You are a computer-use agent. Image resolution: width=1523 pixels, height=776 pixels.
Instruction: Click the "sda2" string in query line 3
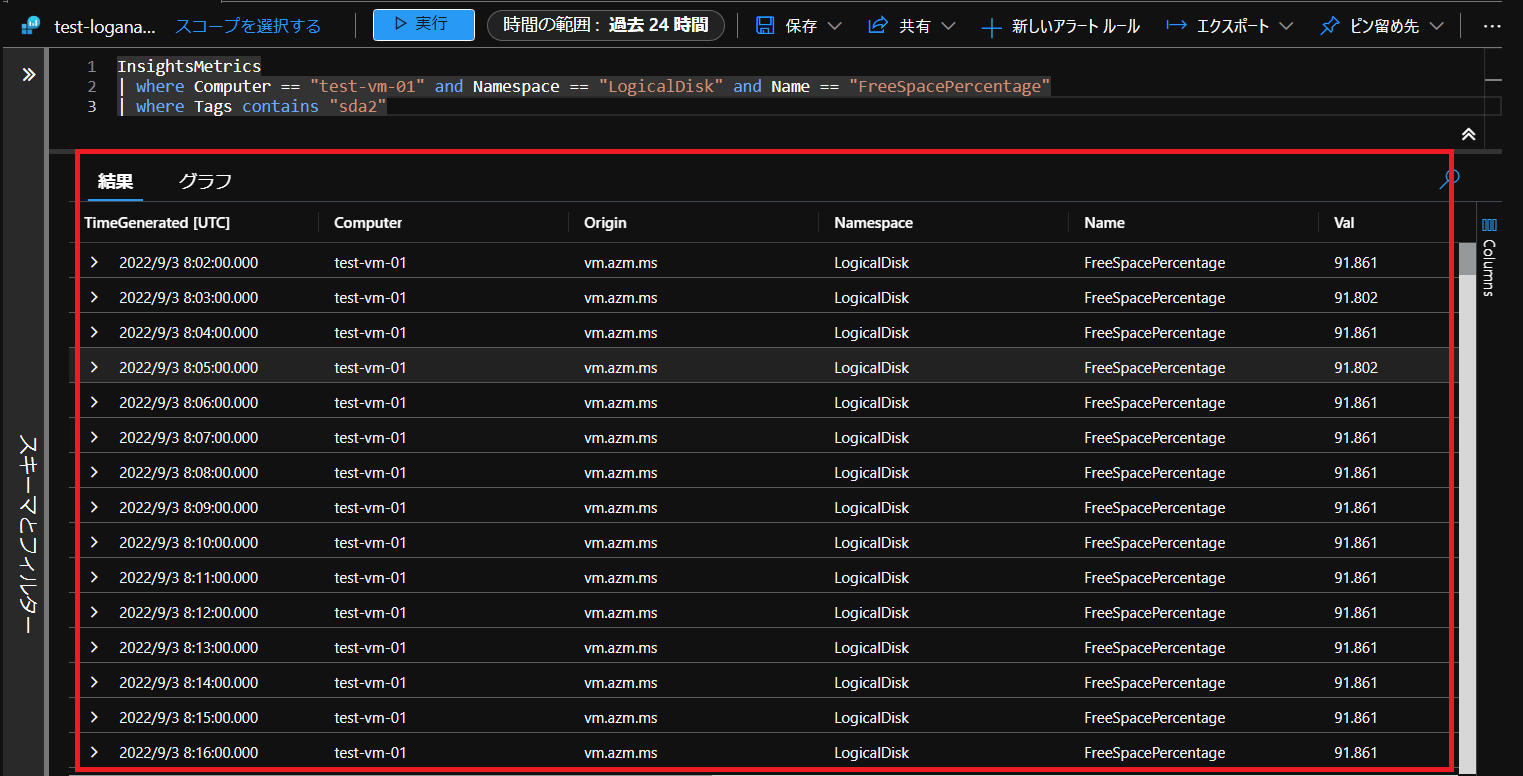click(357, 106)
